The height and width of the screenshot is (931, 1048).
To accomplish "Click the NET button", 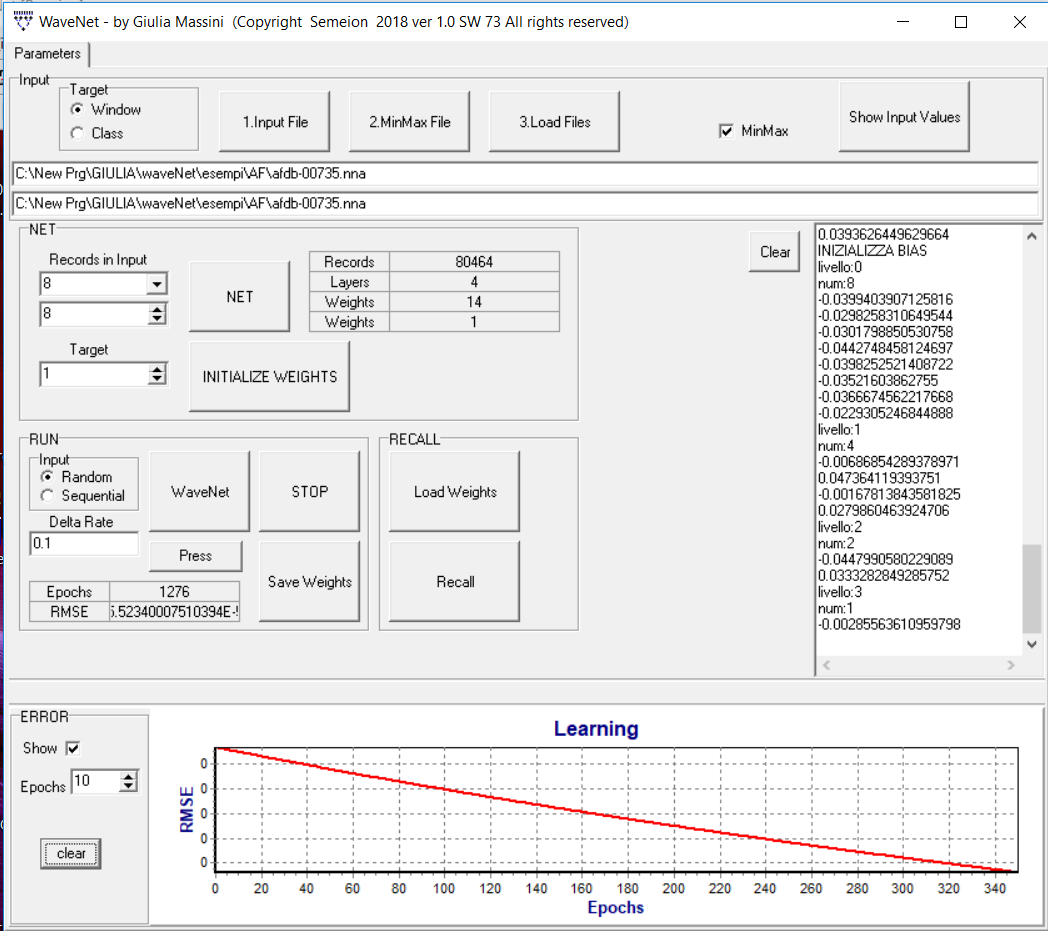I will click(239, 297).
